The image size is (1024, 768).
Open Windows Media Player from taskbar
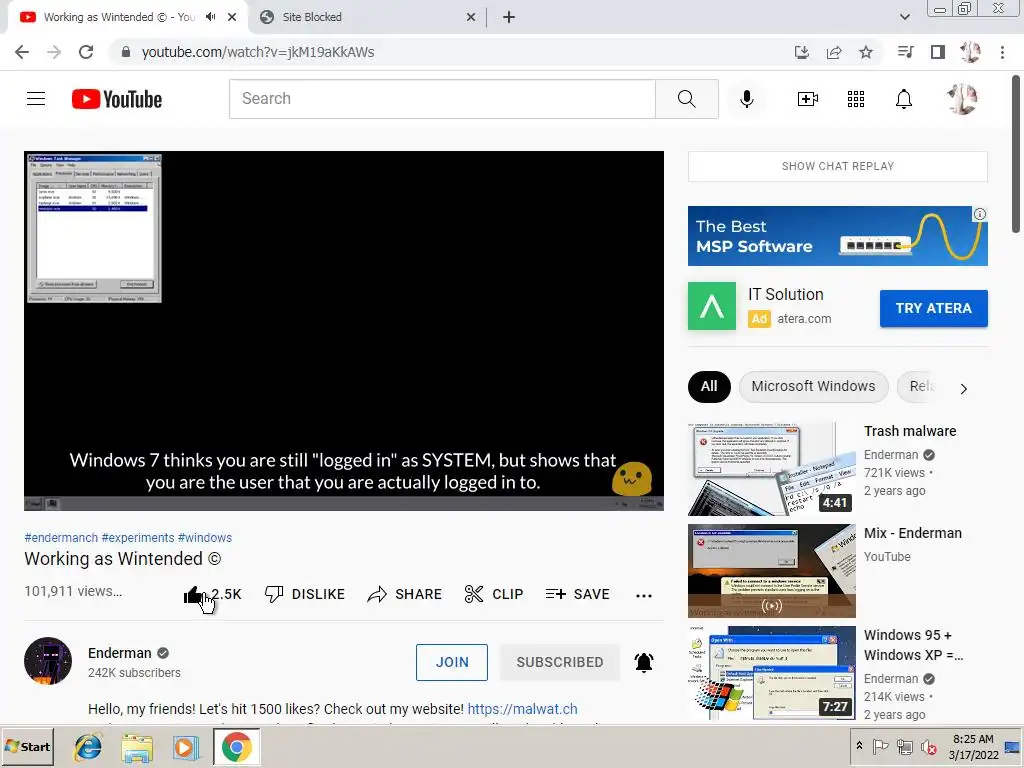click(186, 747)
